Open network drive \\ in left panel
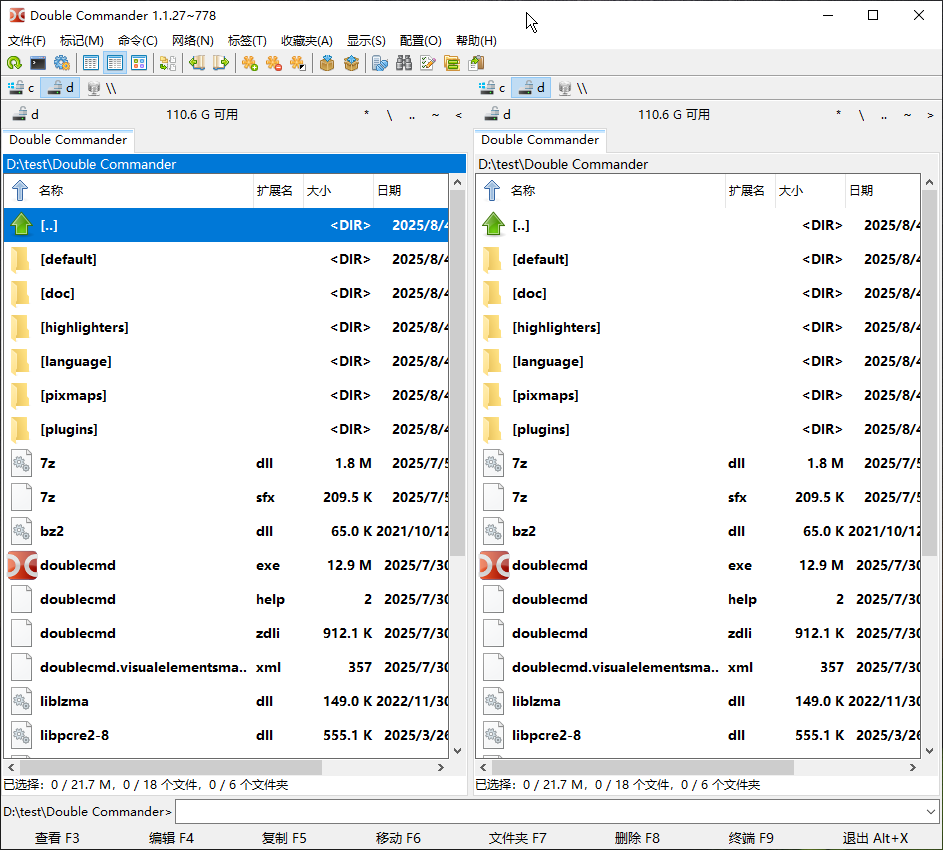This screenshot has height=850, width=943. tap(101, 88)
